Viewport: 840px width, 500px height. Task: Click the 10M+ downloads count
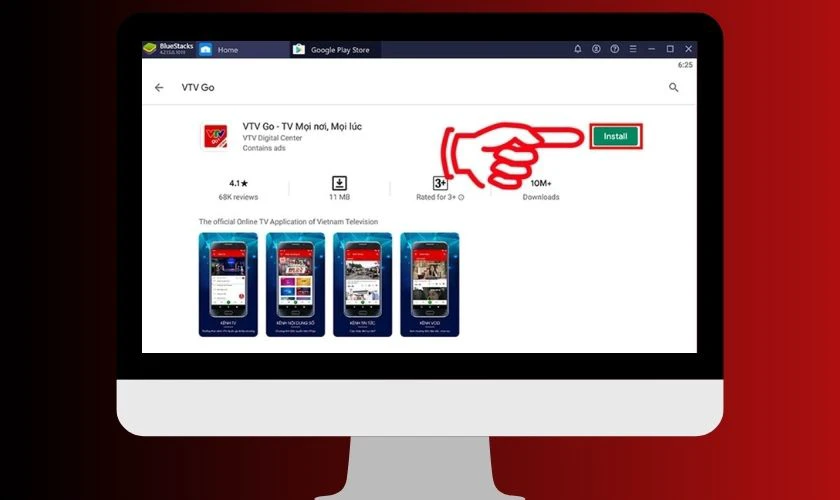tap(541, 183)
